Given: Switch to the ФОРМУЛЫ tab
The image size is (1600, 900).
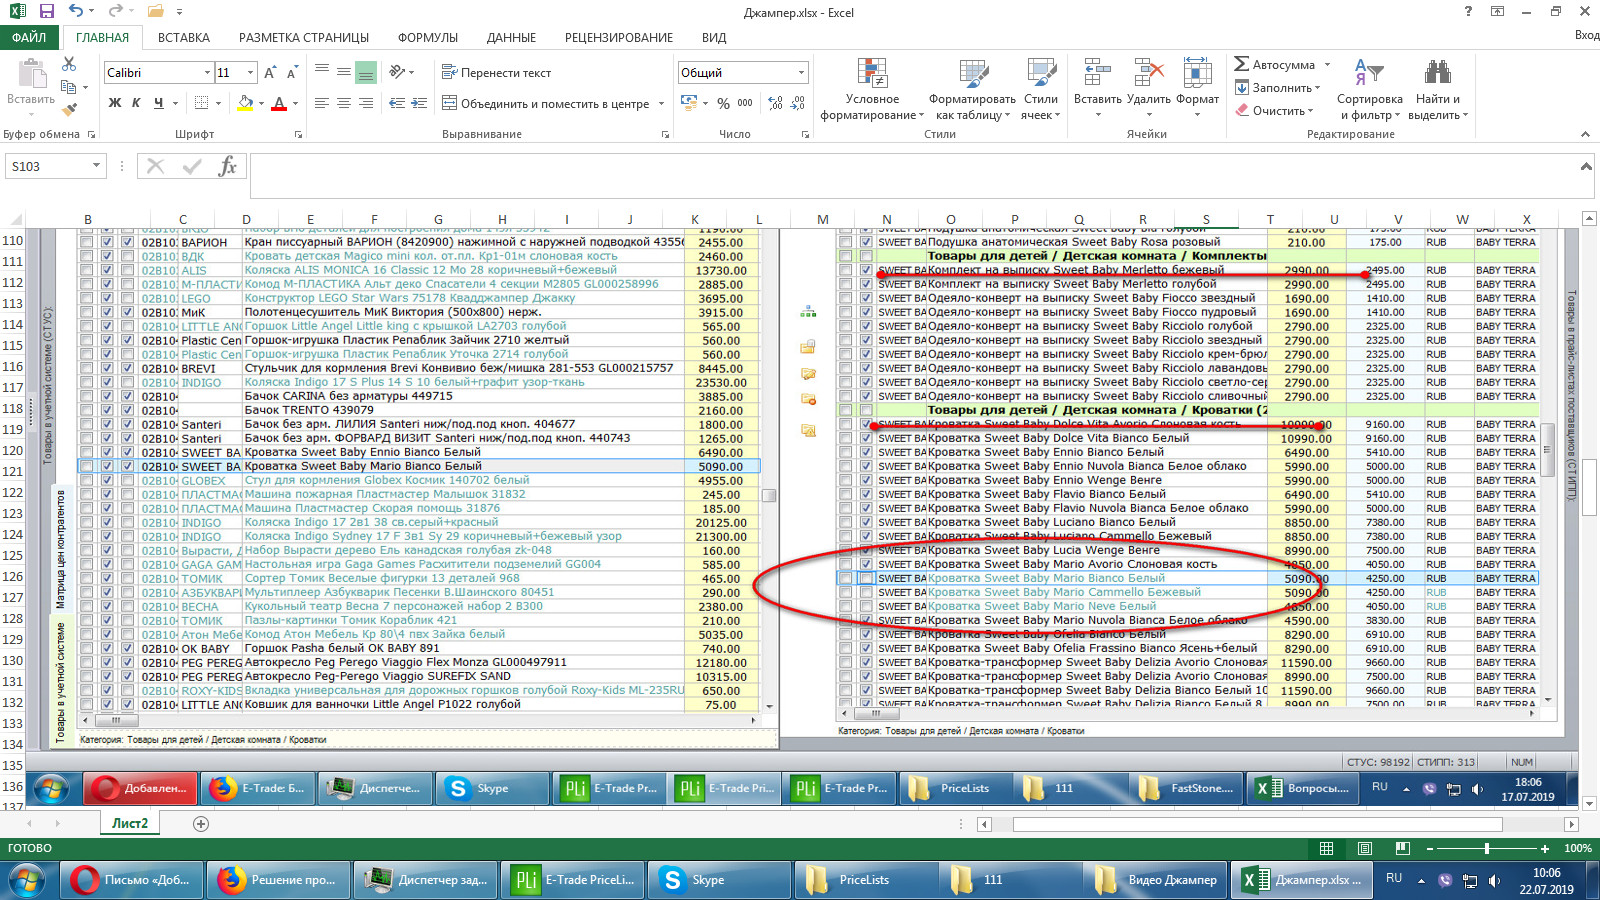Looking at the screenshot, I should tap(428, 37).
